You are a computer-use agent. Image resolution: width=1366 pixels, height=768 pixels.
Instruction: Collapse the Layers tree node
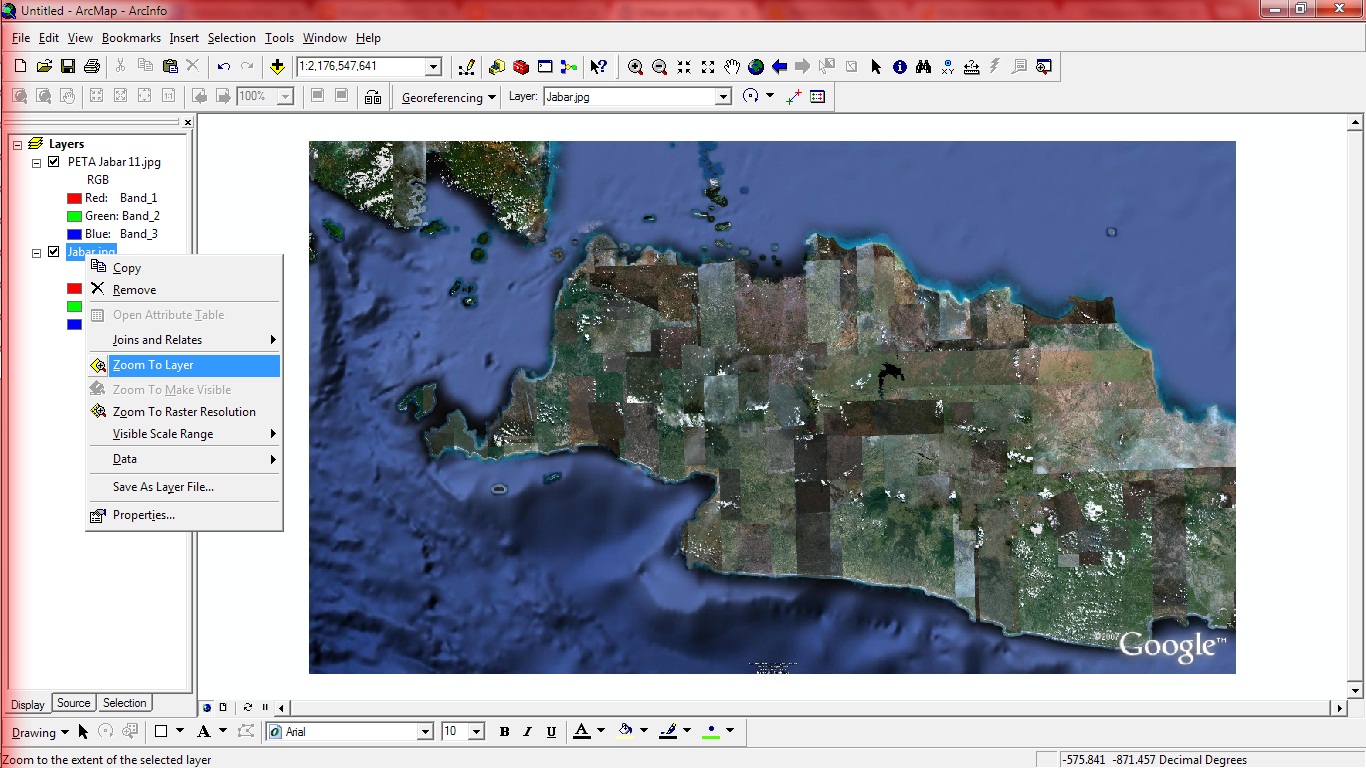[16, 143]
